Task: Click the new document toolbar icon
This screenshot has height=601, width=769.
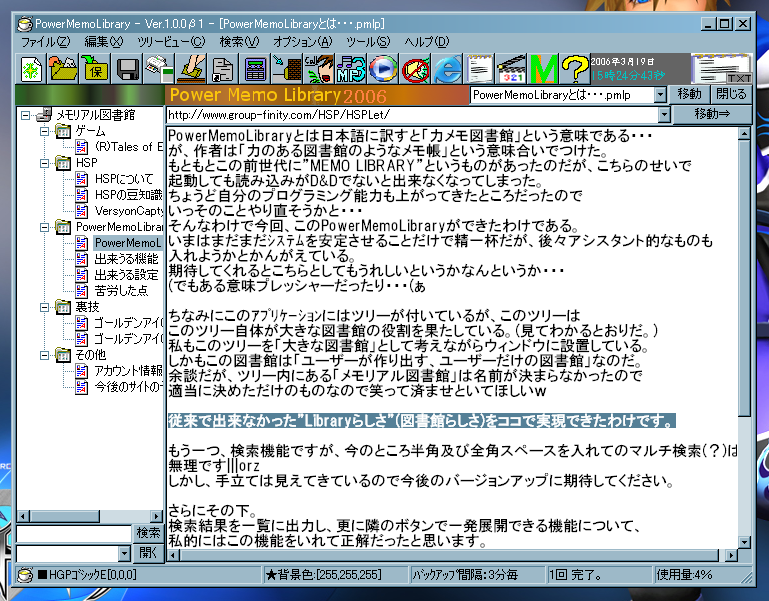Action: click(x=31, y=69)
